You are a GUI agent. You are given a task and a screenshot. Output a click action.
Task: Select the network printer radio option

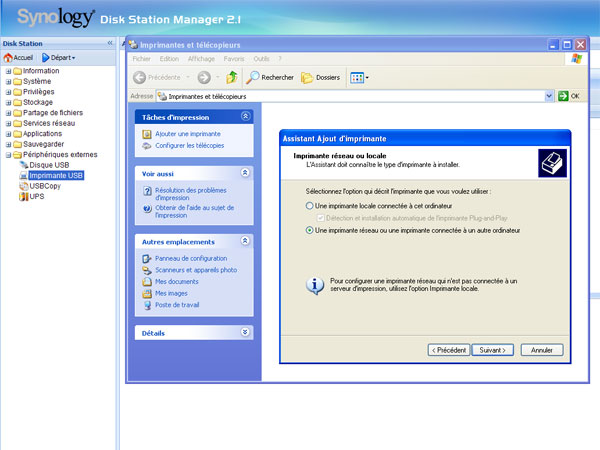tap(310, 230)
